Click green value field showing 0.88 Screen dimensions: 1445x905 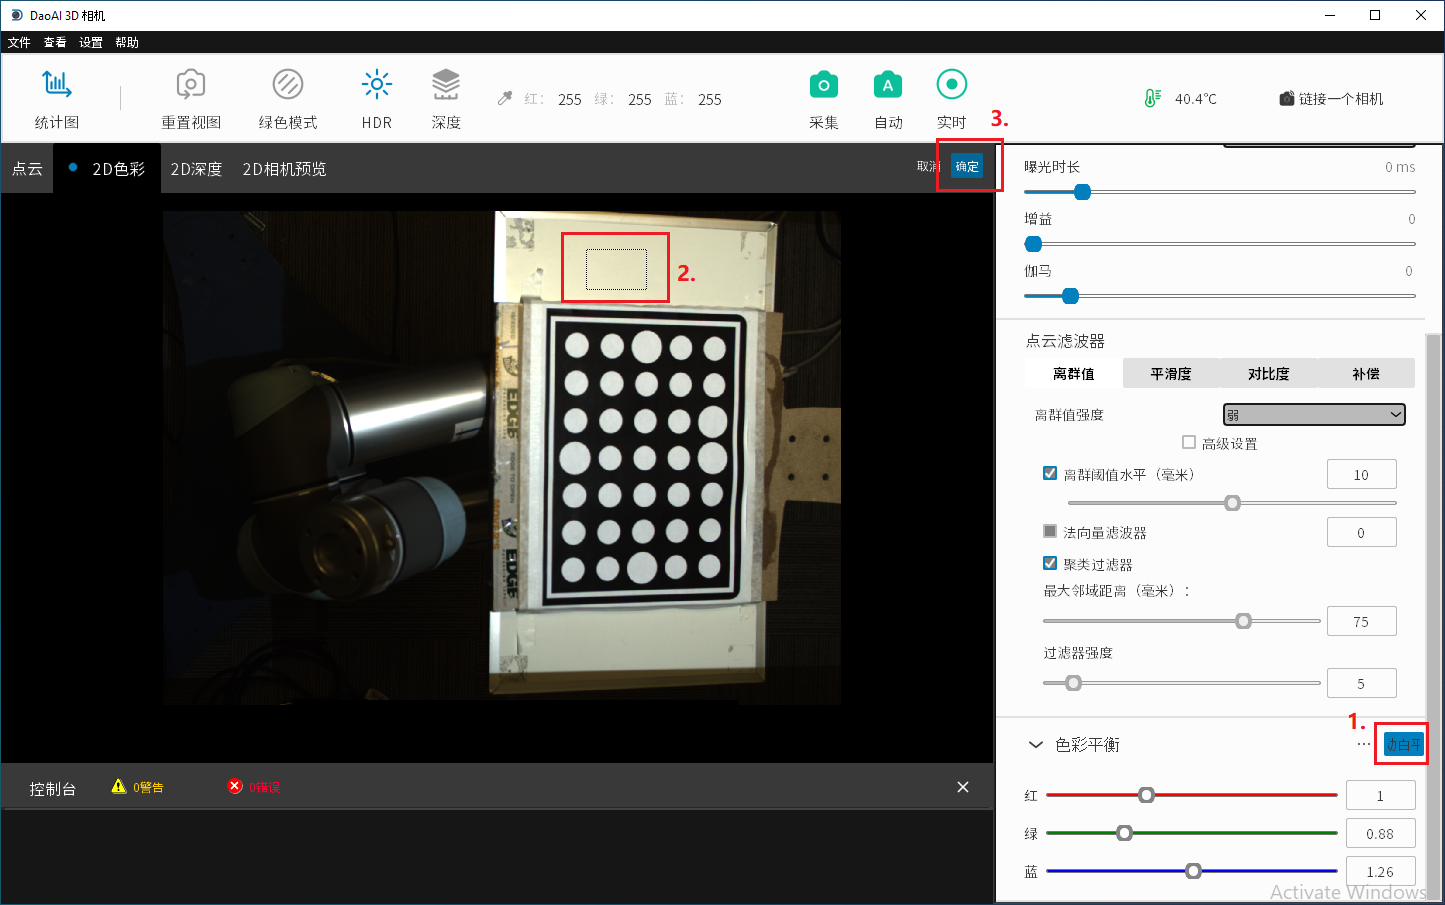point(1381,834)
